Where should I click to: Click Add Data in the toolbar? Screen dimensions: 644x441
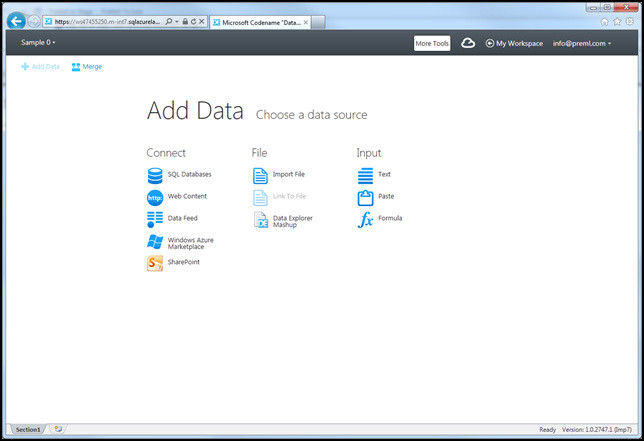coord(40,67)
